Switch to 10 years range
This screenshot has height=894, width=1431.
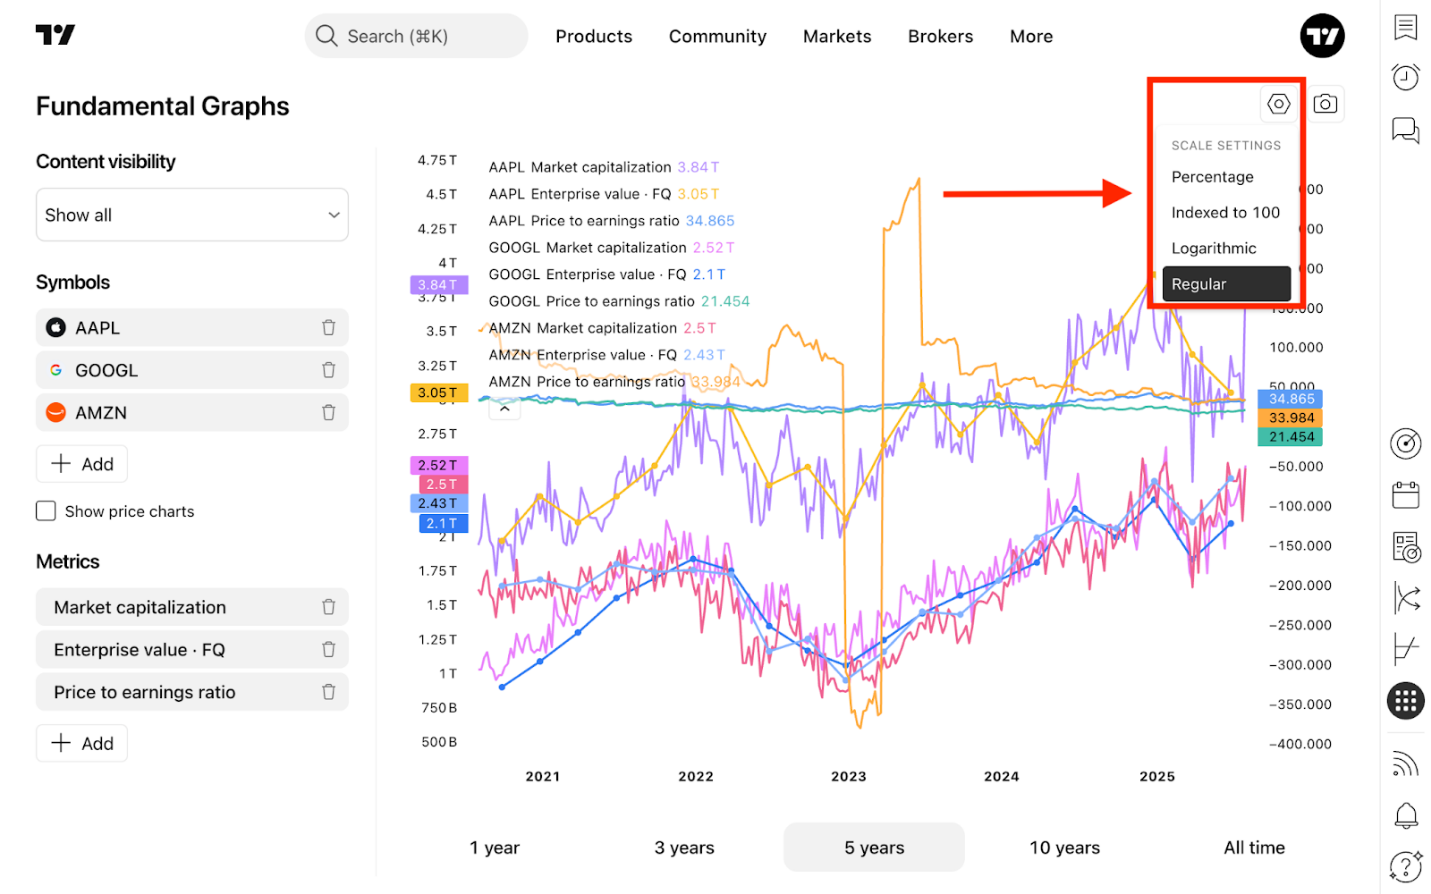1064,848
